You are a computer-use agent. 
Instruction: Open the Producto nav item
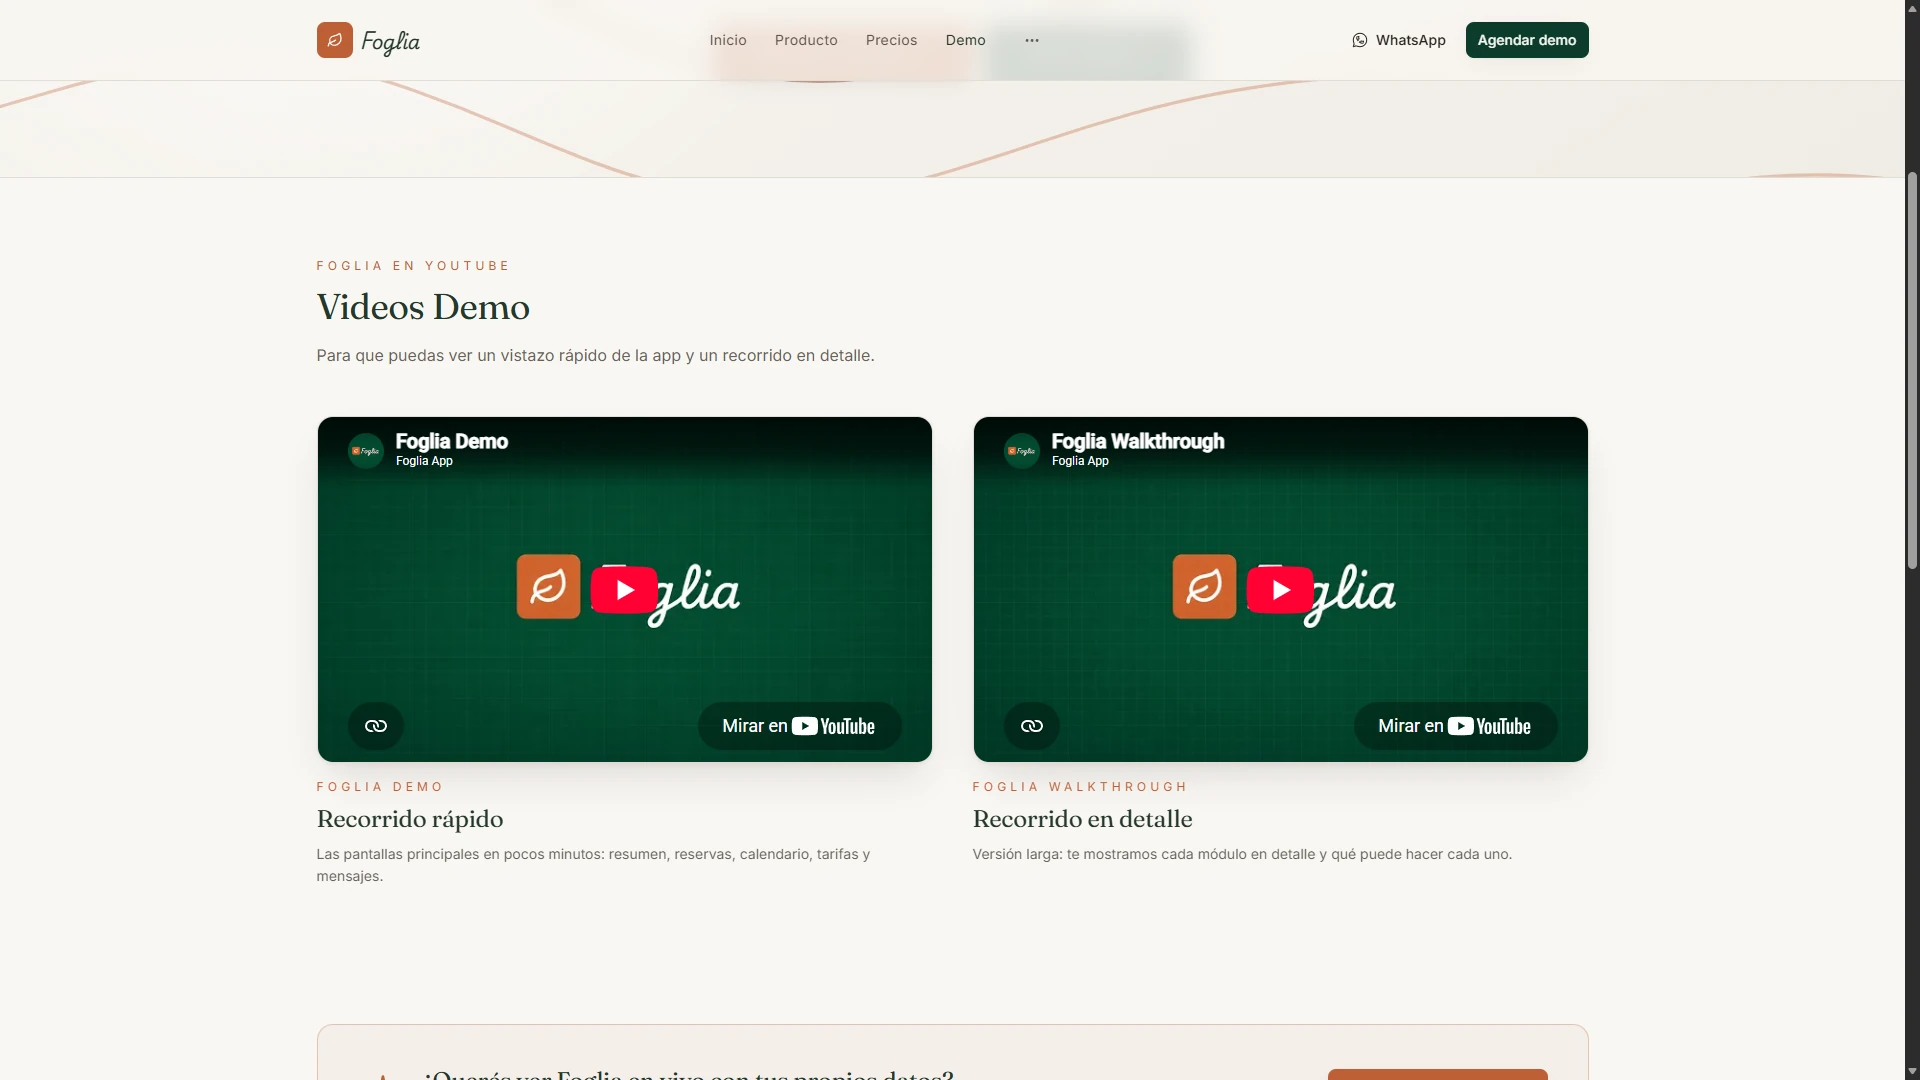806,40
